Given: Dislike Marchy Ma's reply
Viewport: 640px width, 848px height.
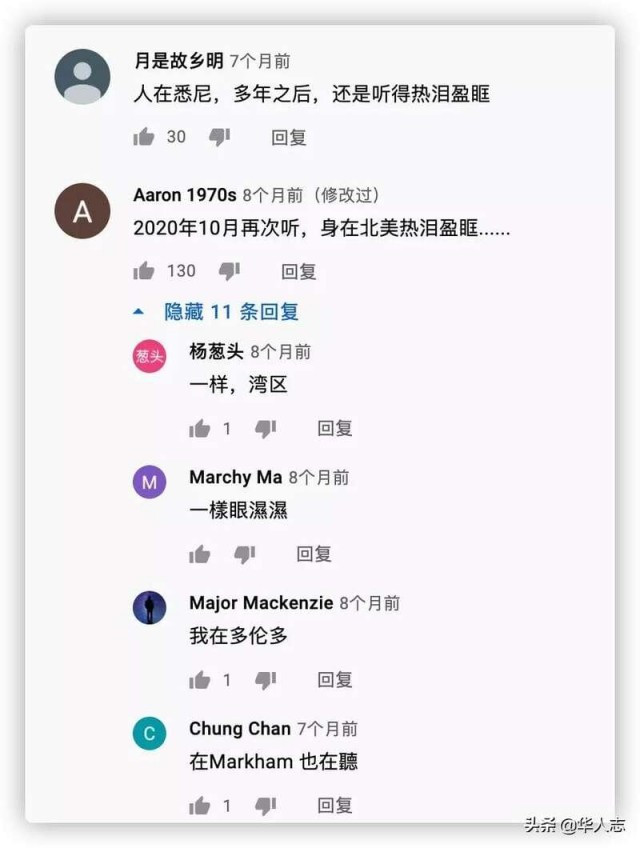Looking at the screenshot, I should click(x=245, y=554).
